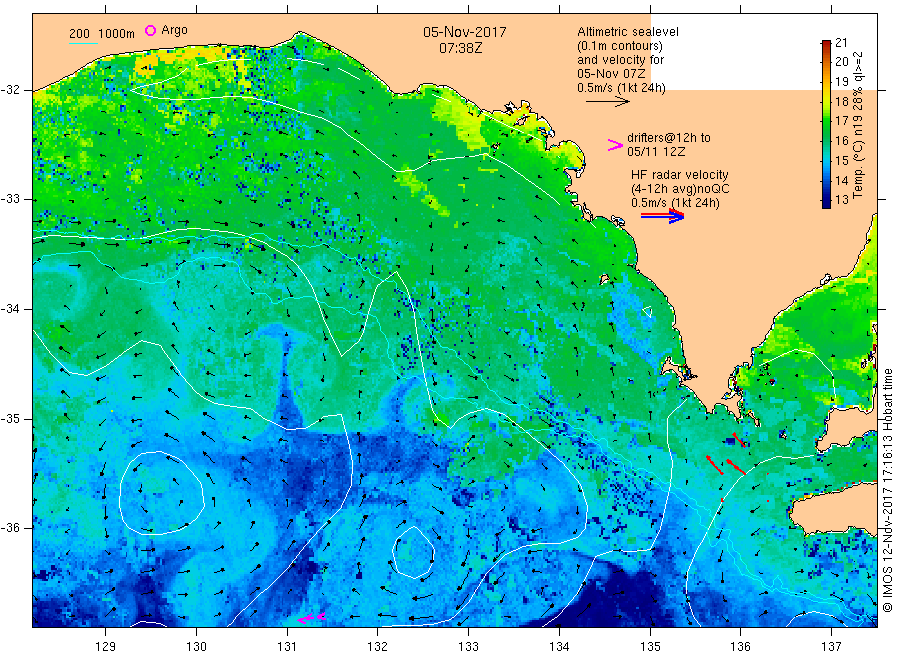Click the '(4-12h avg)noQC' legend text

(680, 189)
